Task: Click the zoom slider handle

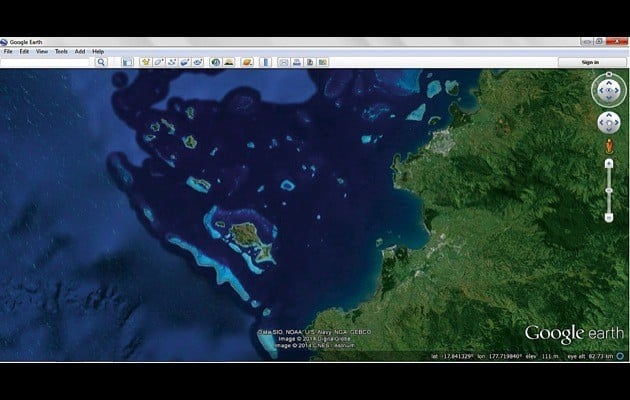Action: coord(609,190)
